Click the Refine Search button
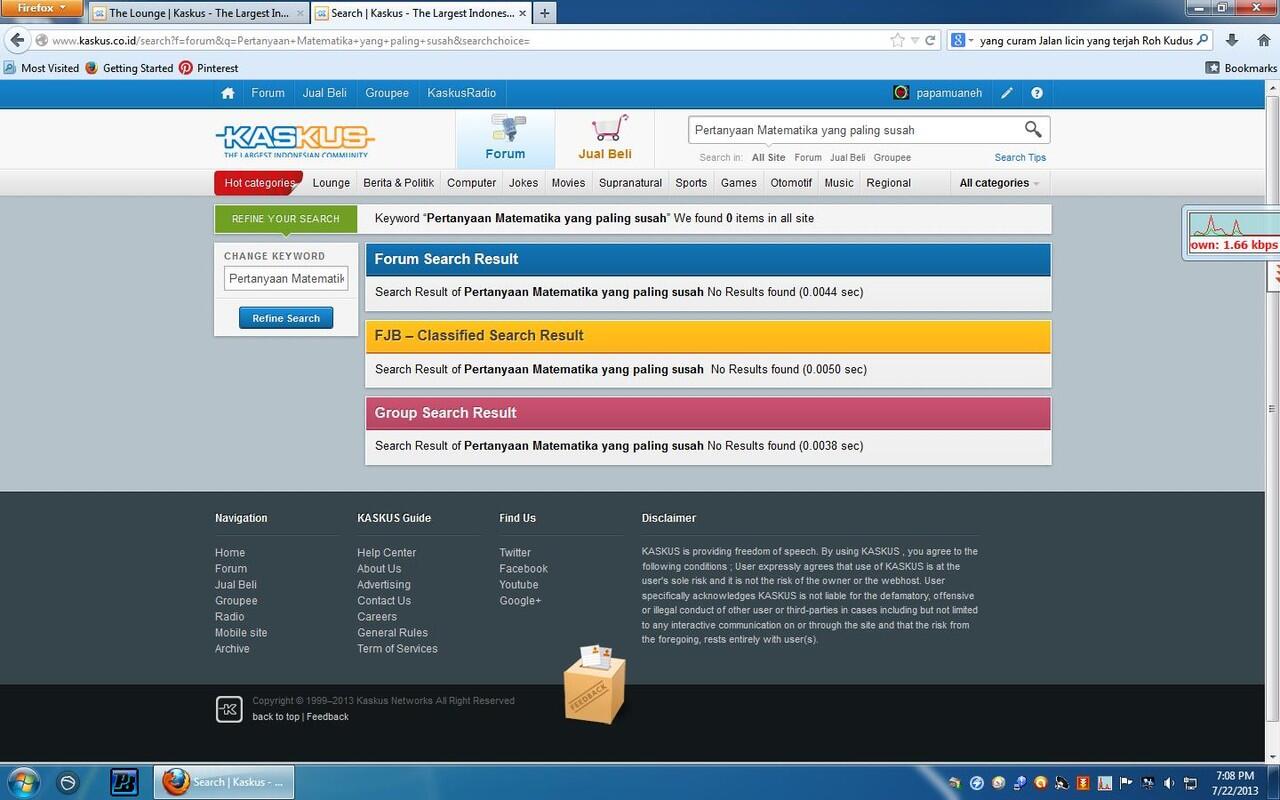Screen dimensions: 1280x800 point(286,318)
